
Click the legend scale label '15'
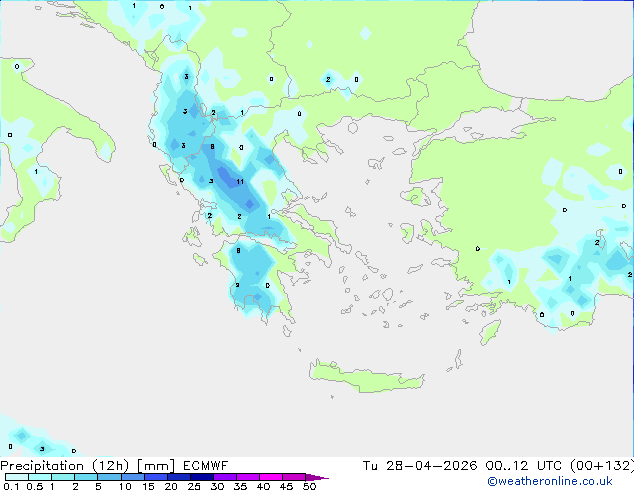(x=148, y=486)
